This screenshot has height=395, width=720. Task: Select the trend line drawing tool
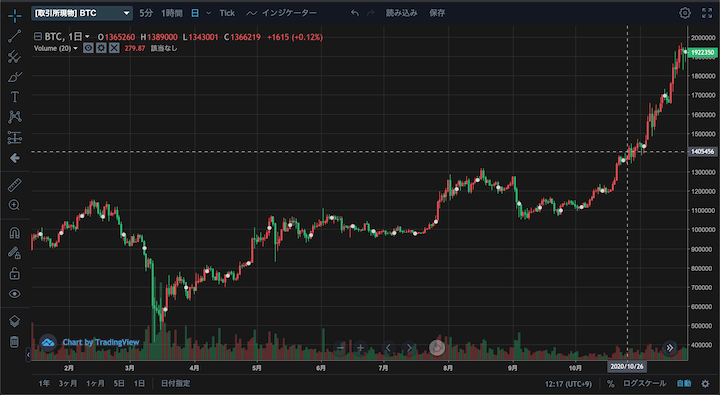(15, 36)
